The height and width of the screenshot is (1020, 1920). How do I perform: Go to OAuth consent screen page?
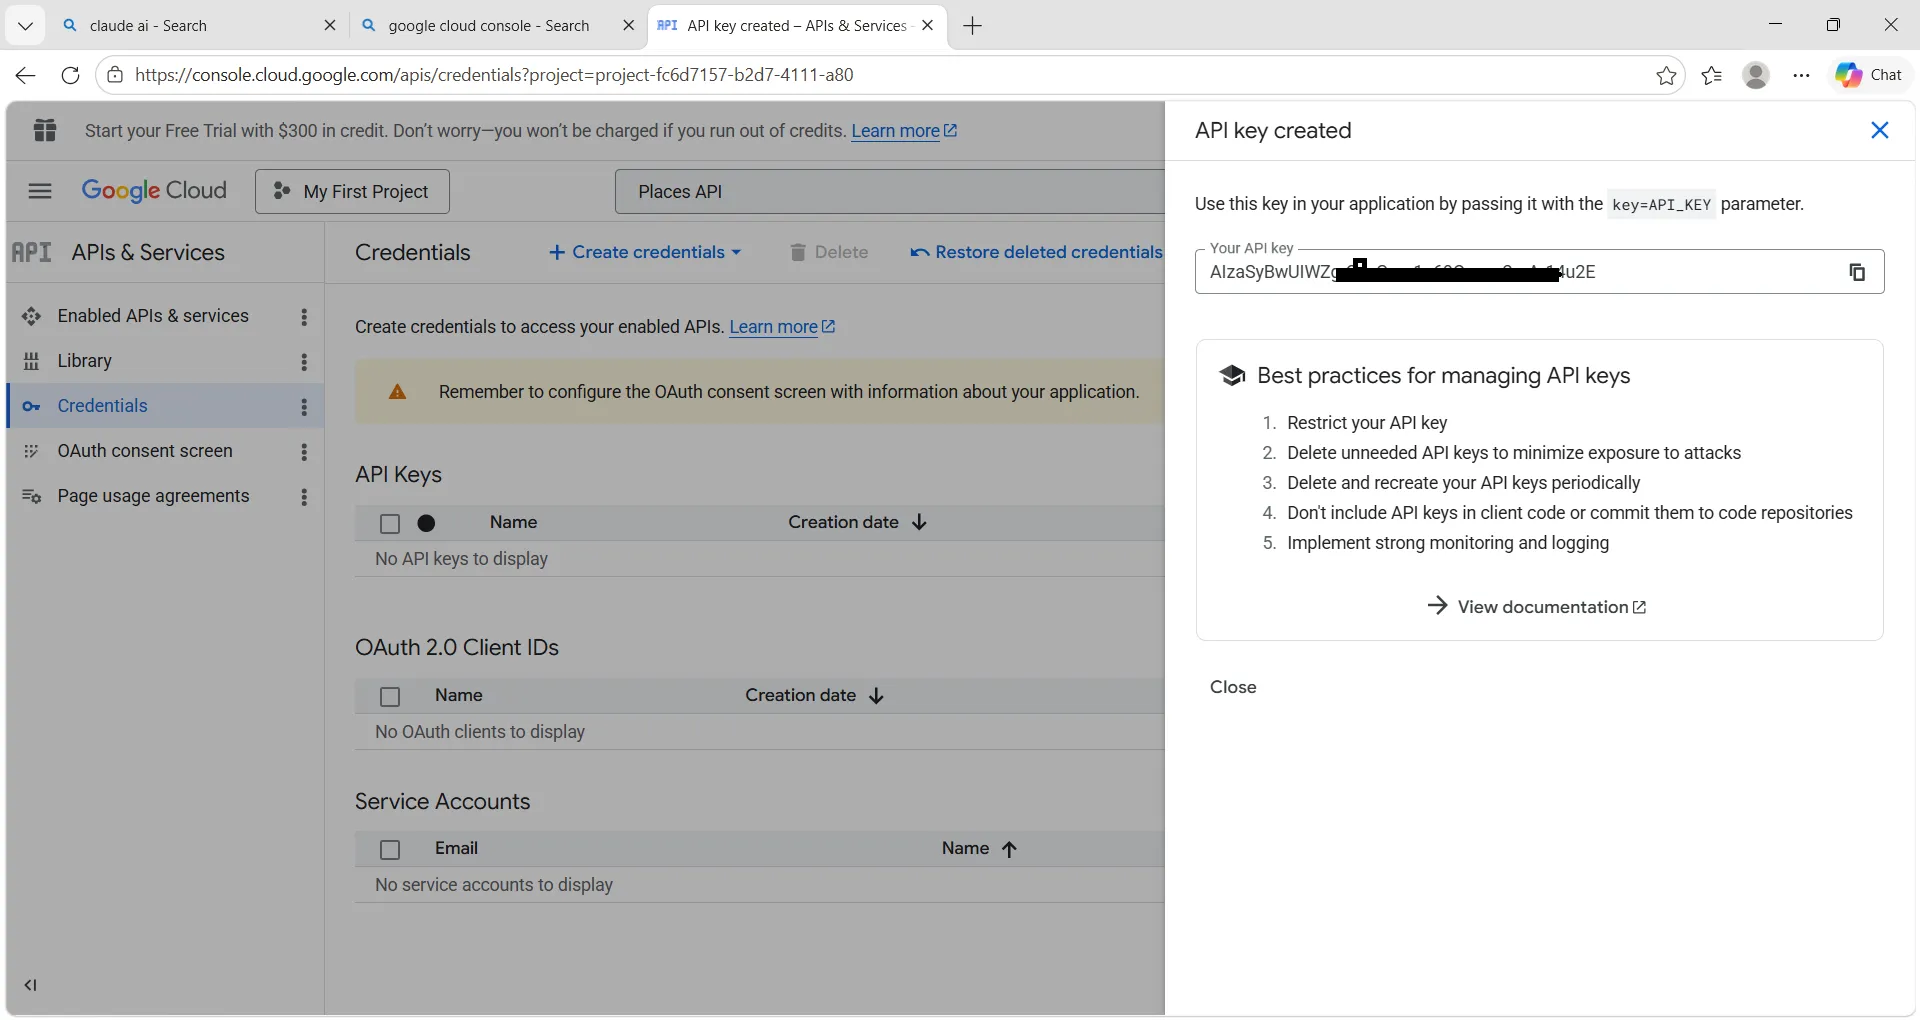click(145, 451)
